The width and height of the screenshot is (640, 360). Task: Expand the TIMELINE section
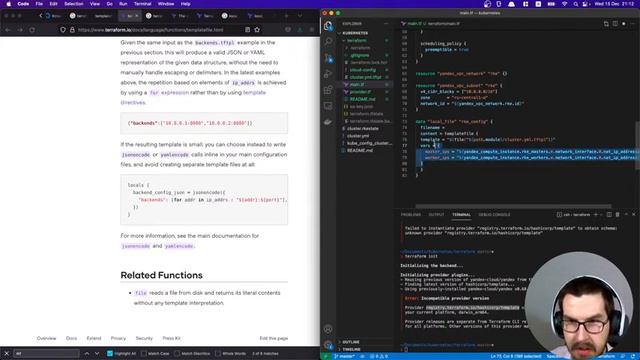tap(351, 349)
